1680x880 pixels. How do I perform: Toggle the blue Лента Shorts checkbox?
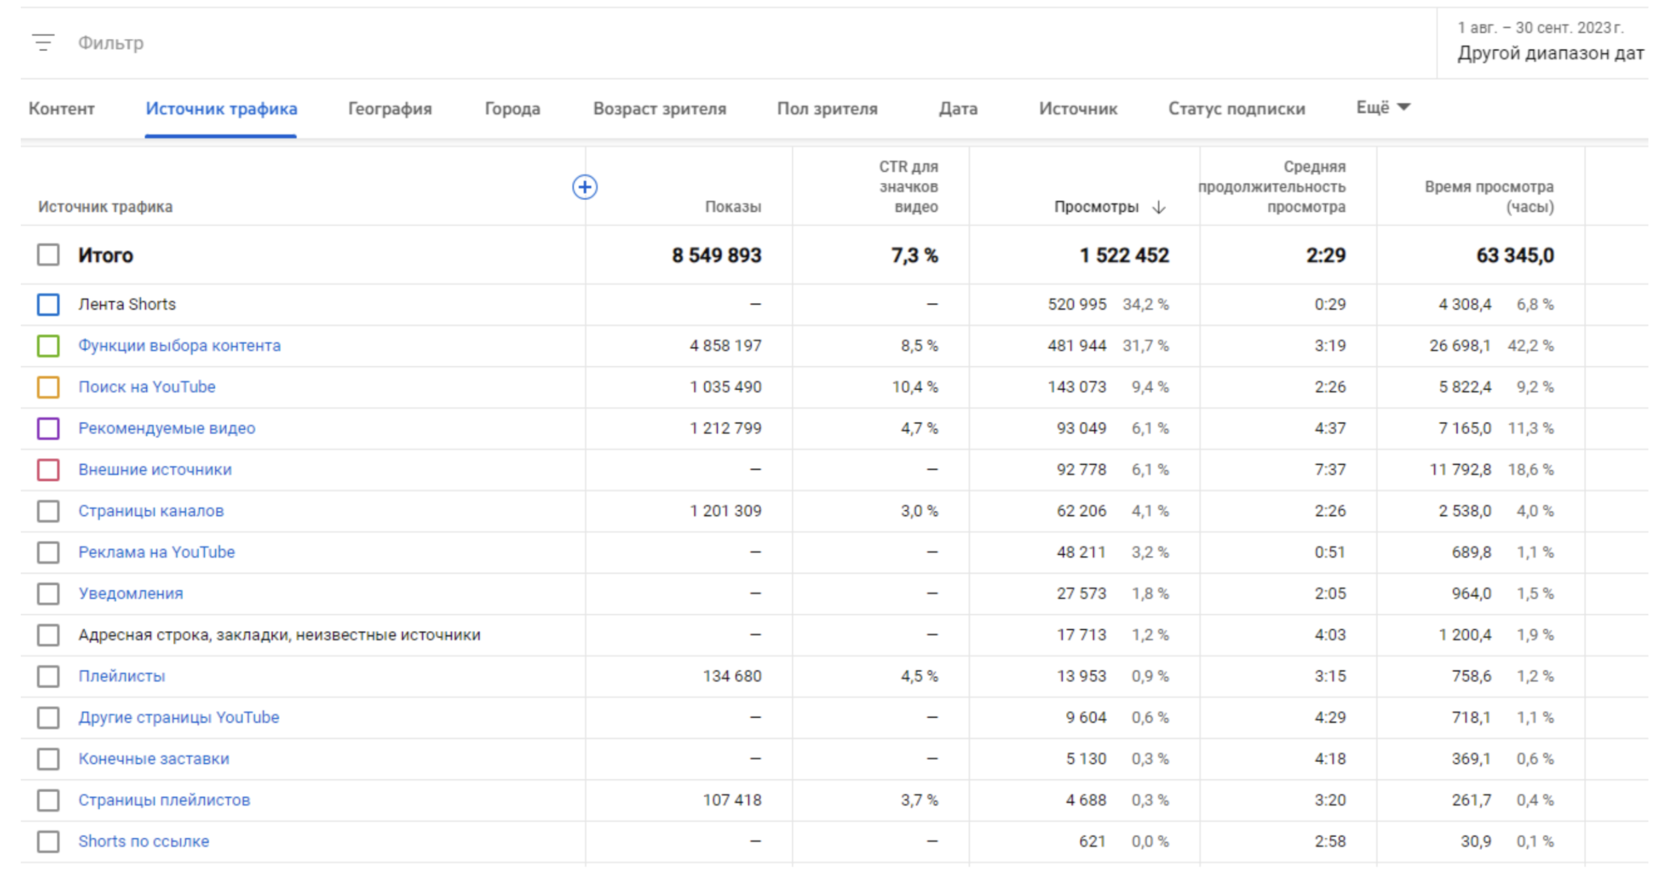coord(48,304)
